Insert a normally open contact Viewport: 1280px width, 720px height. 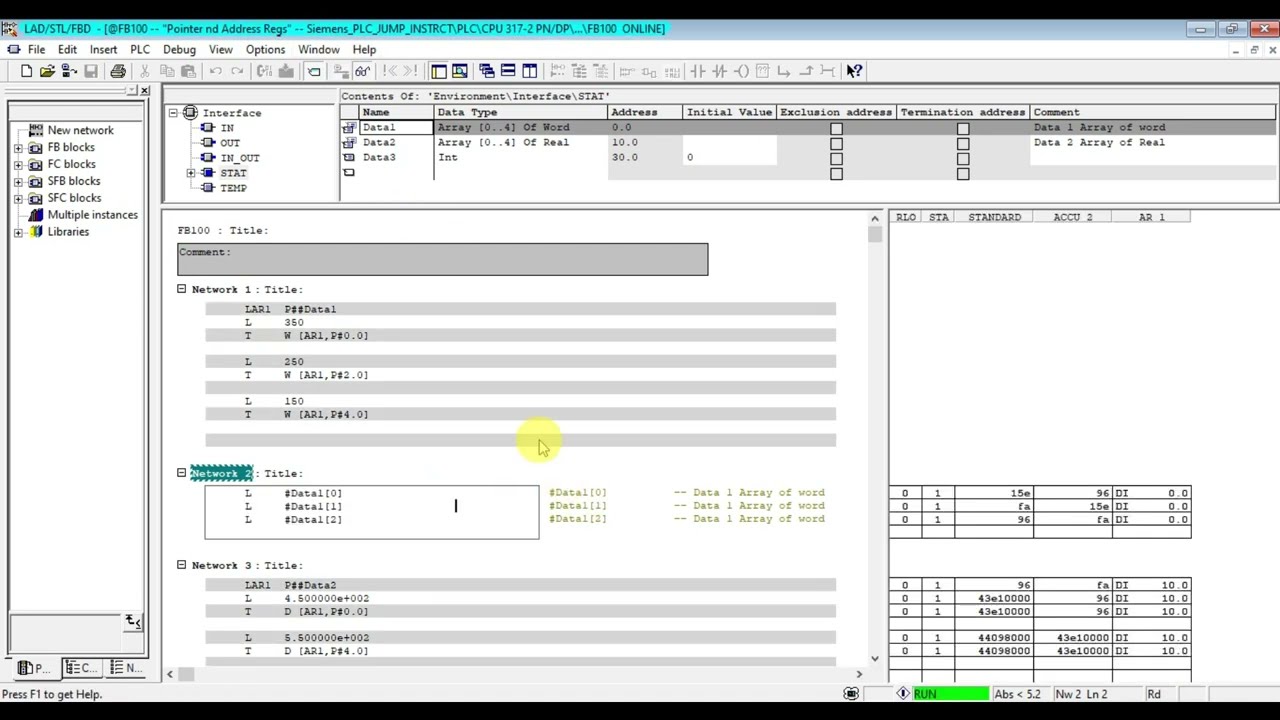click(698, 71)
